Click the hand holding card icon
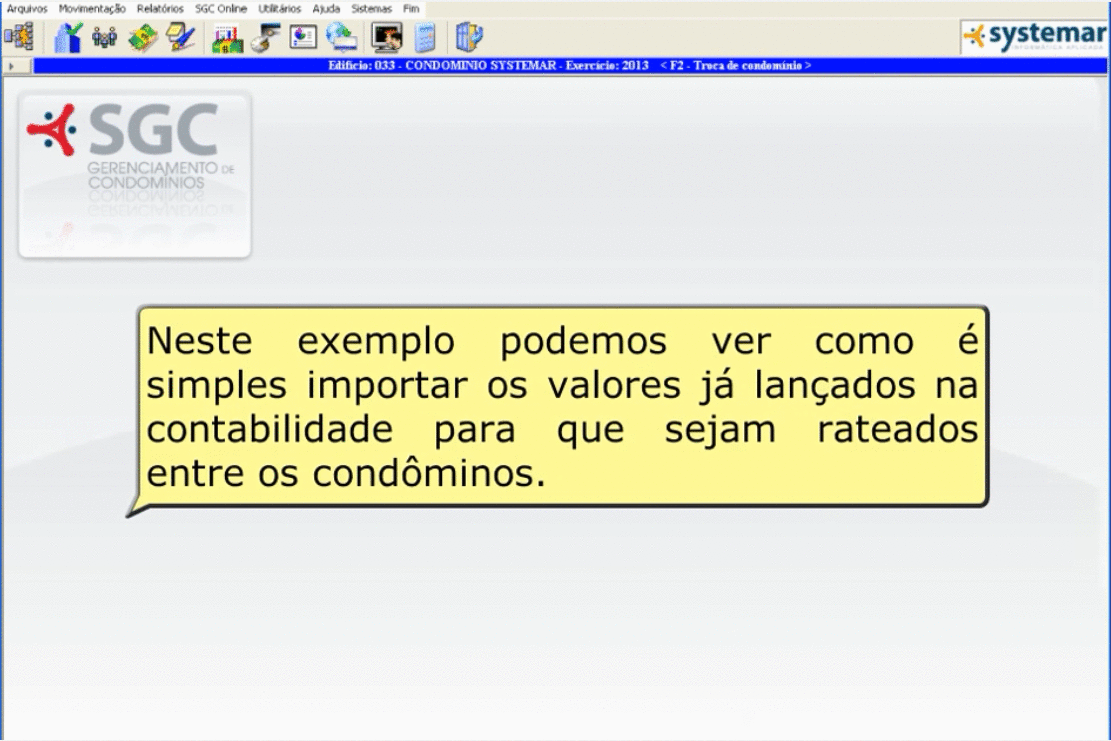This screenshot has width=1111, height=741. (x=266, y=37)
